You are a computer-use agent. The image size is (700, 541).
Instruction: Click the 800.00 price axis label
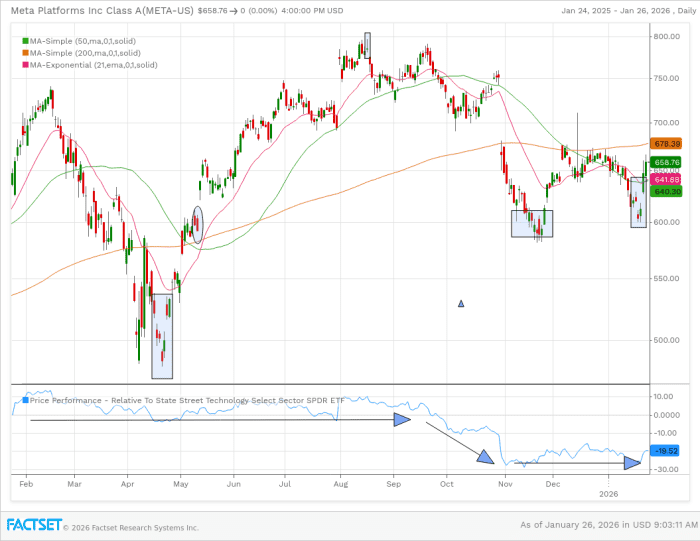[x=667, y=37]
